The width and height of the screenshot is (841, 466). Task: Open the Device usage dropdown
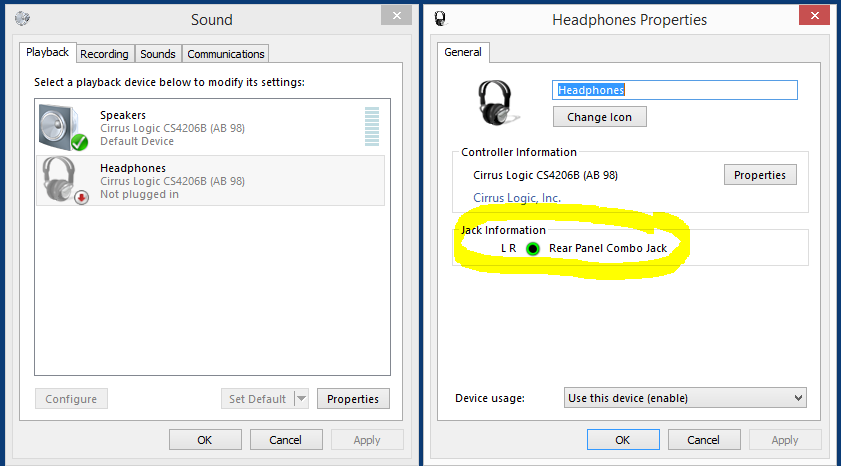685,398
